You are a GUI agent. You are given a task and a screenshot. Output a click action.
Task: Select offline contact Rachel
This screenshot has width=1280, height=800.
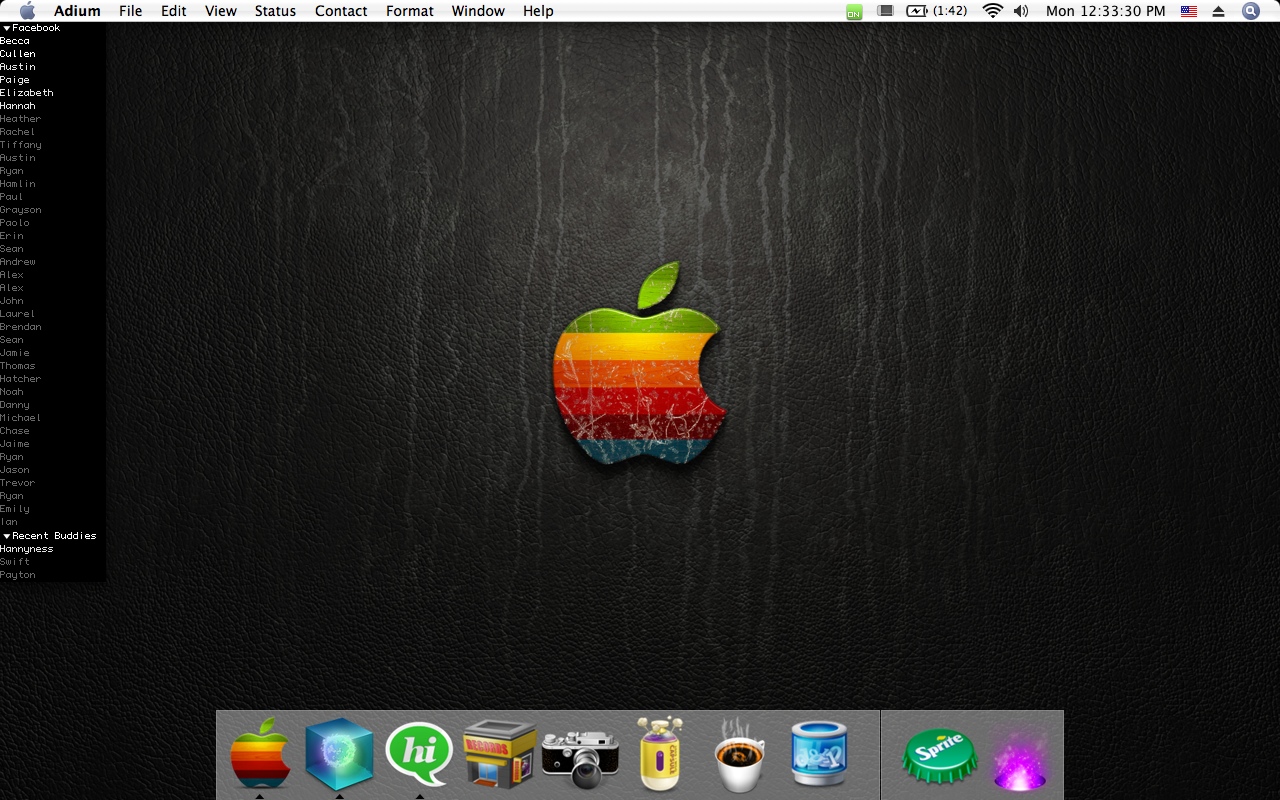pyautogui.click(x=18, y=132)
